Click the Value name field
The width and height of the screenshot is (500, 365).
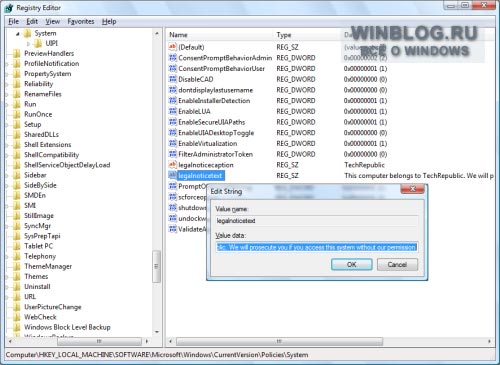pyautogui.click(x=317, y=221)
